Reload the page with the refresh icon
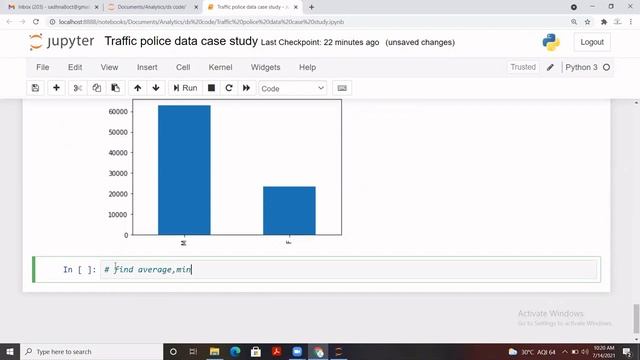The height and width of the screenshot is (360, 640). click(36, 22)
